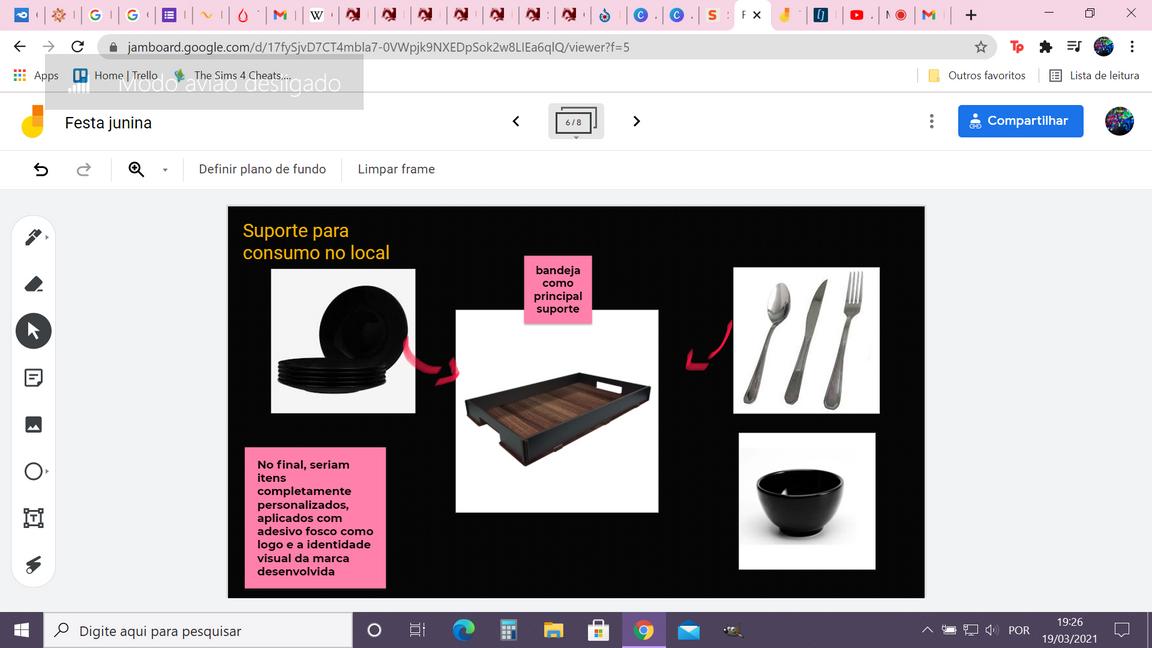Add a sticky note
The height and width of the screenshot is (648, 1152).
click(33, 378)
